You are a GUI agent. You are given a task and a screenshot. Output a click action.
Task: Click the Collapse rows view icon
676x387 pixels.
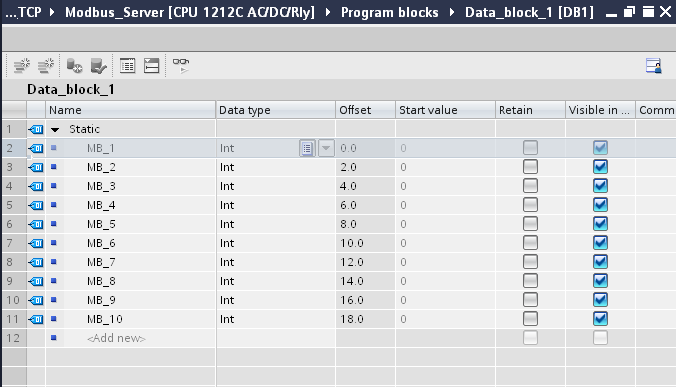[151, 66]
